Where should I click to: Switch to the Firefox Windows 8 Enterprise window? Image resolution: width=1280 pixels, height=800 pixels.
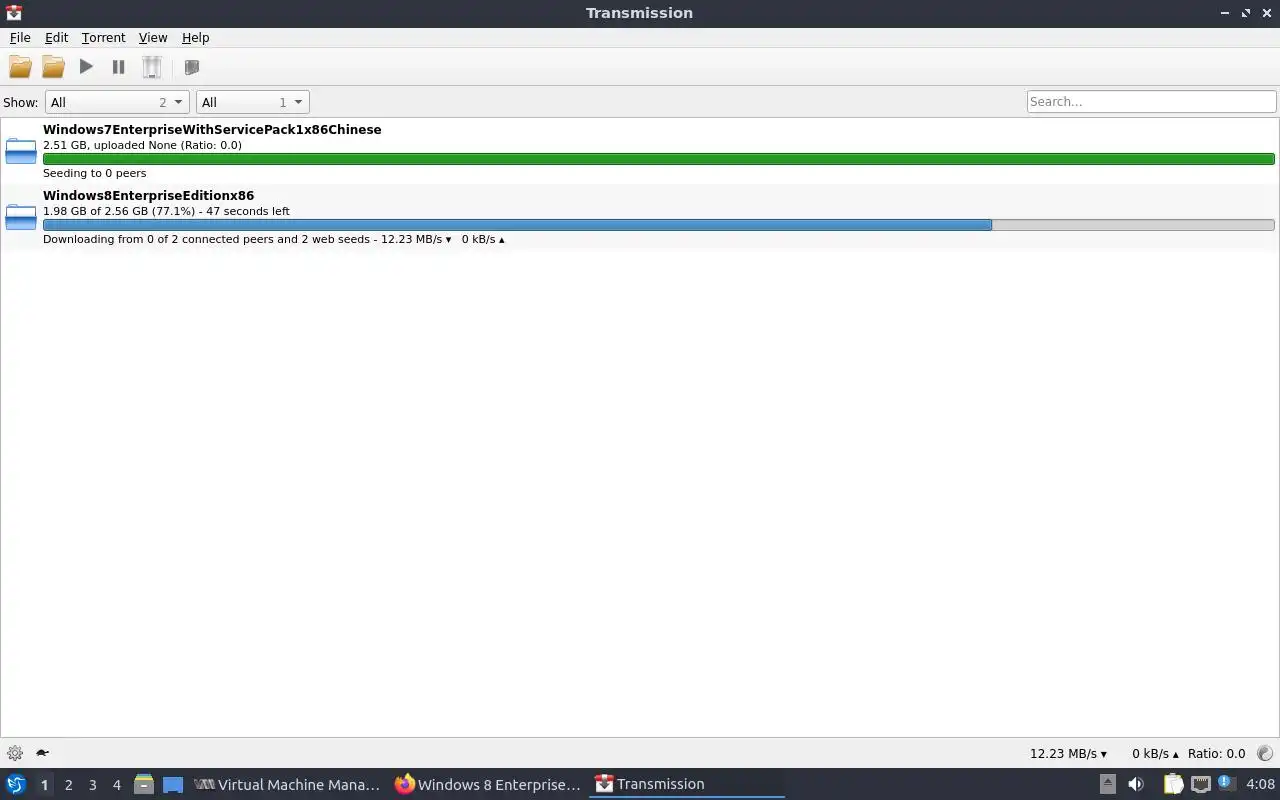point(487,784)
